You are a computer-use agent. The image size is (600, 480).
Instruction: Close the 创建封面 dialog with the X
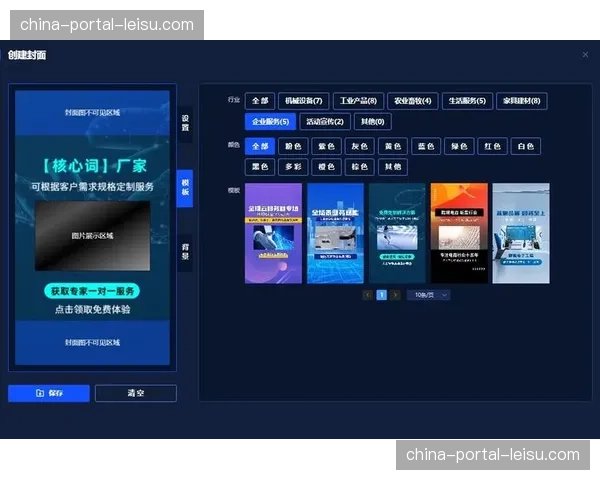coord(585,55)
